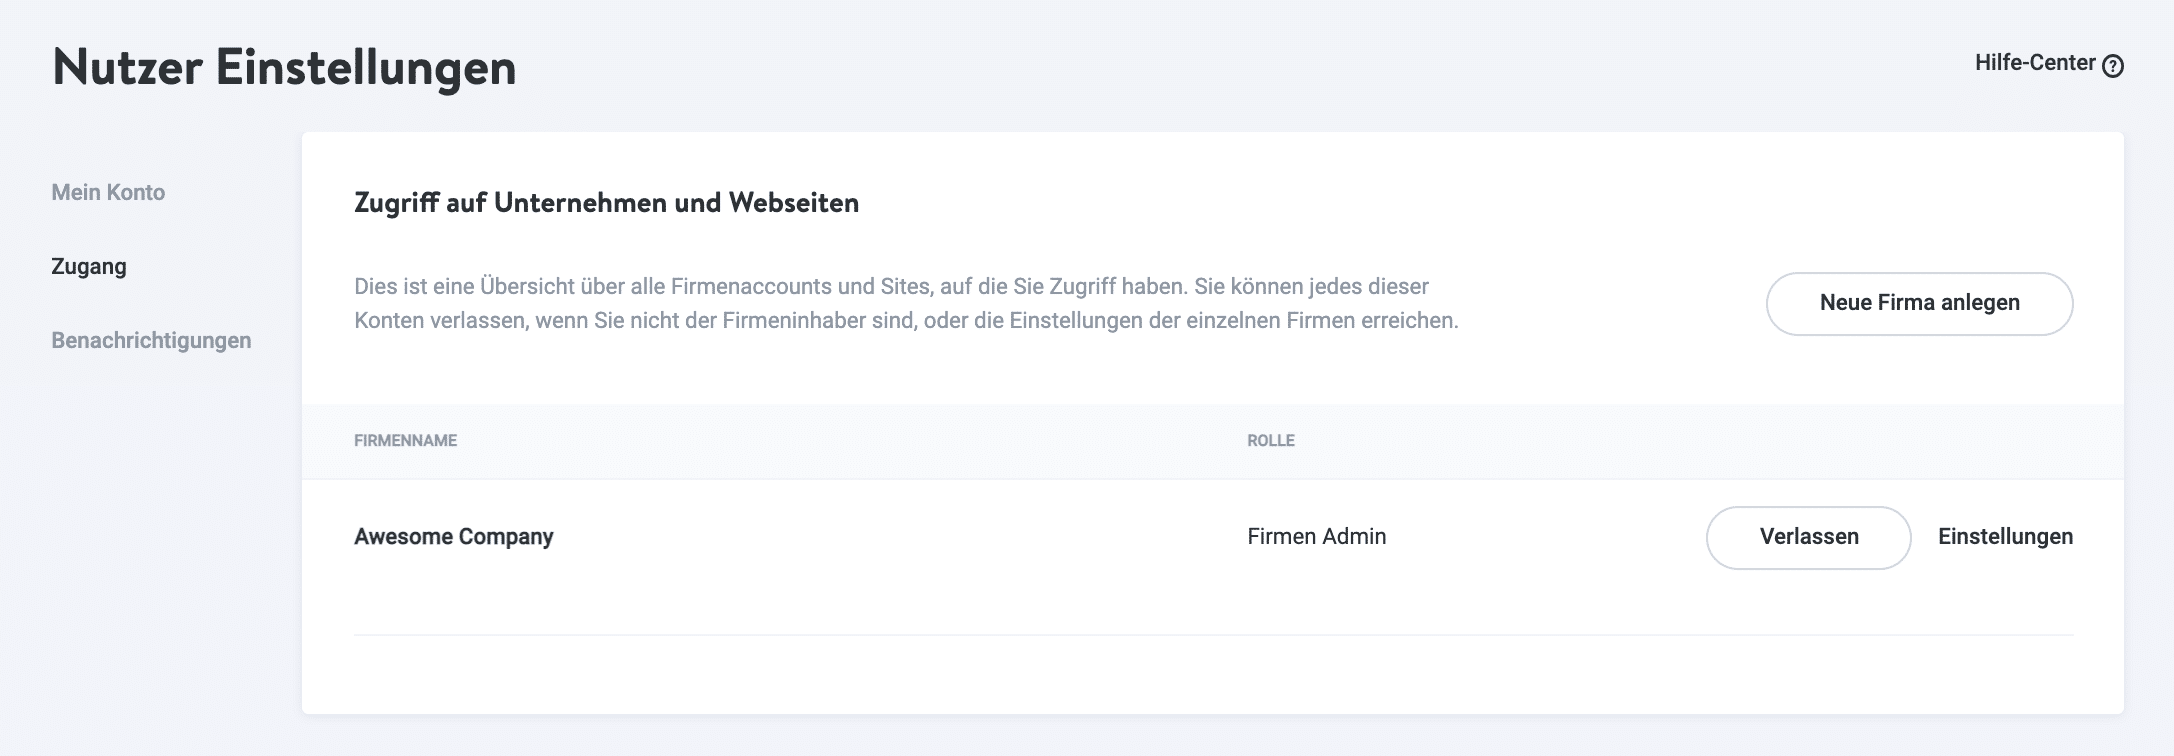
Task: Open Einstellungen for Awesome Company
Action: [2004, 536]
